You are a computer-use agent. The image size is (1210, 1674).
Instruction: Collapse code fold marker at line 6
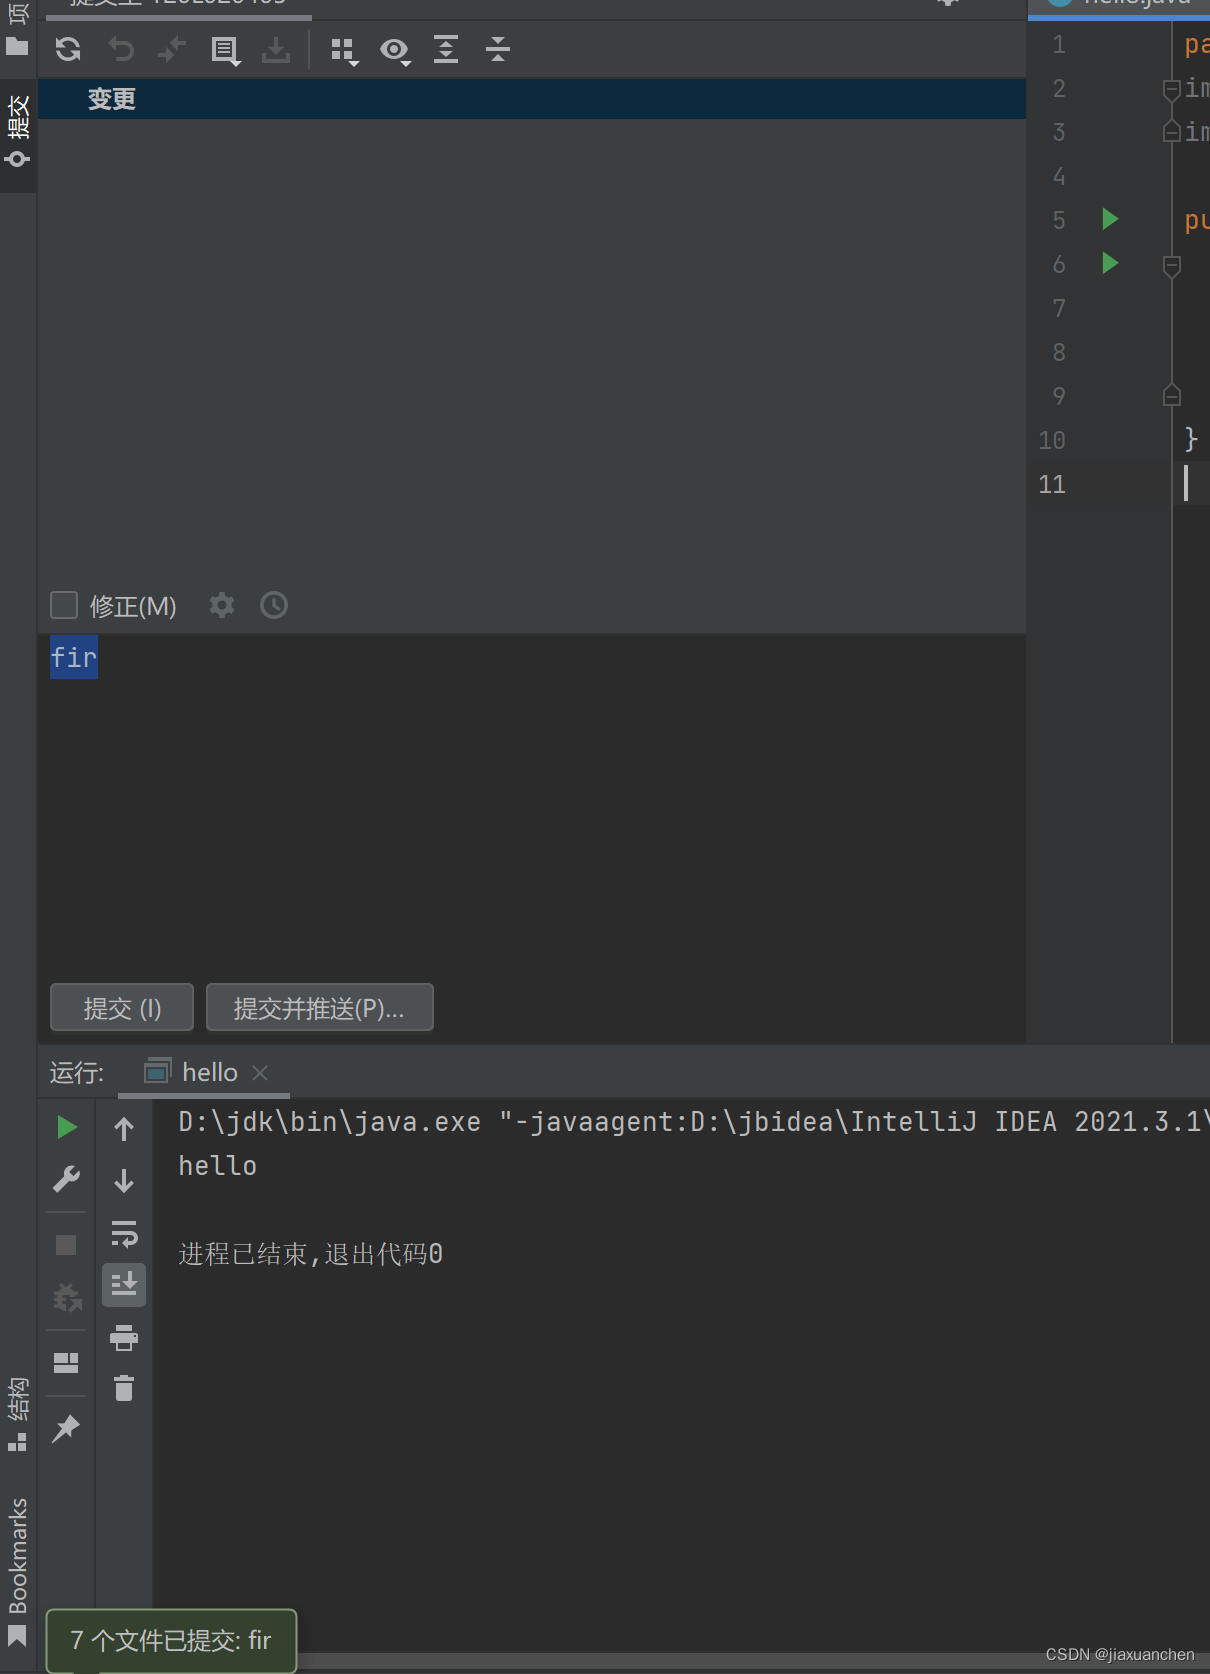(x=1172, y=265)
